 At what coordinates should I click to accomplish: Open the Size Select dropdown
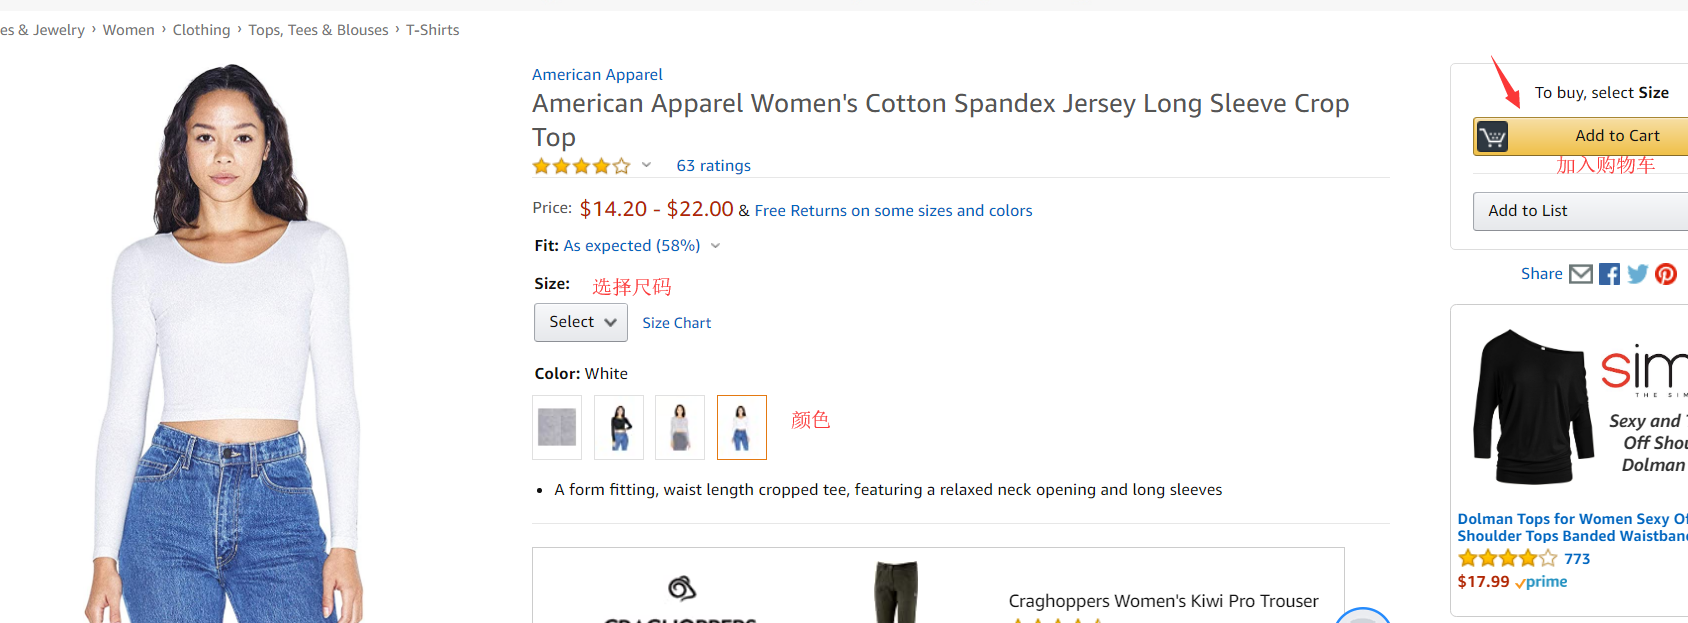click(x=581, y=322)
